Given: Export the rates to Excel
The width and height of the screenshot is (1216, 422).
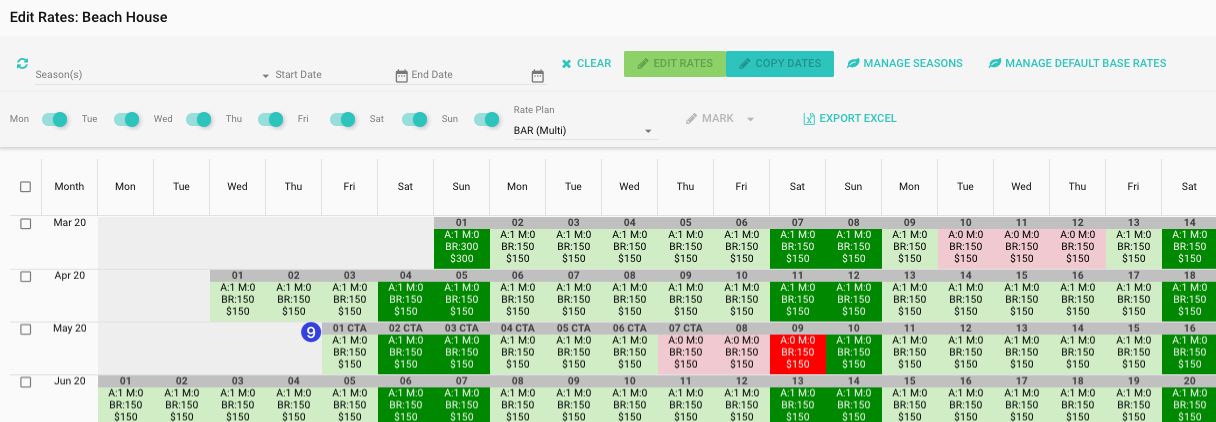Looking at the screenshot, I should [849, 119].
